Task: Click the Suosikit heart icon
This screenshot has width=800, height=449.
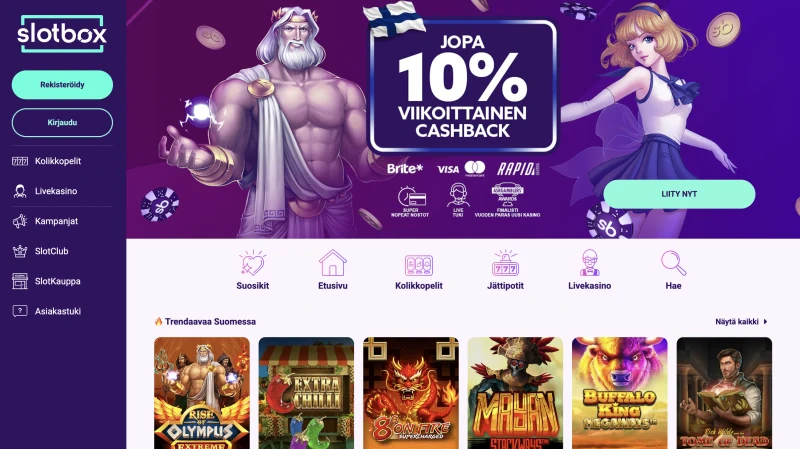Action: point(252,263)
